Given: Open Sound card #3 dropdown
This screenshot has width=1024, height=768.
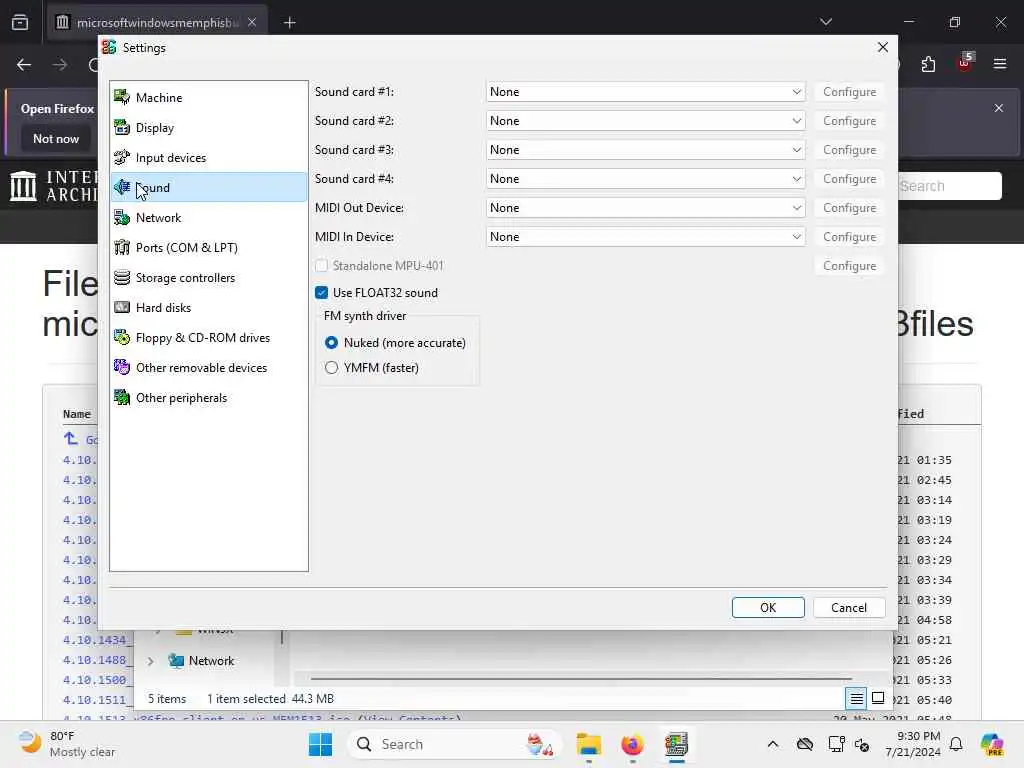Looking at the screenshot, I should point(645,150).
